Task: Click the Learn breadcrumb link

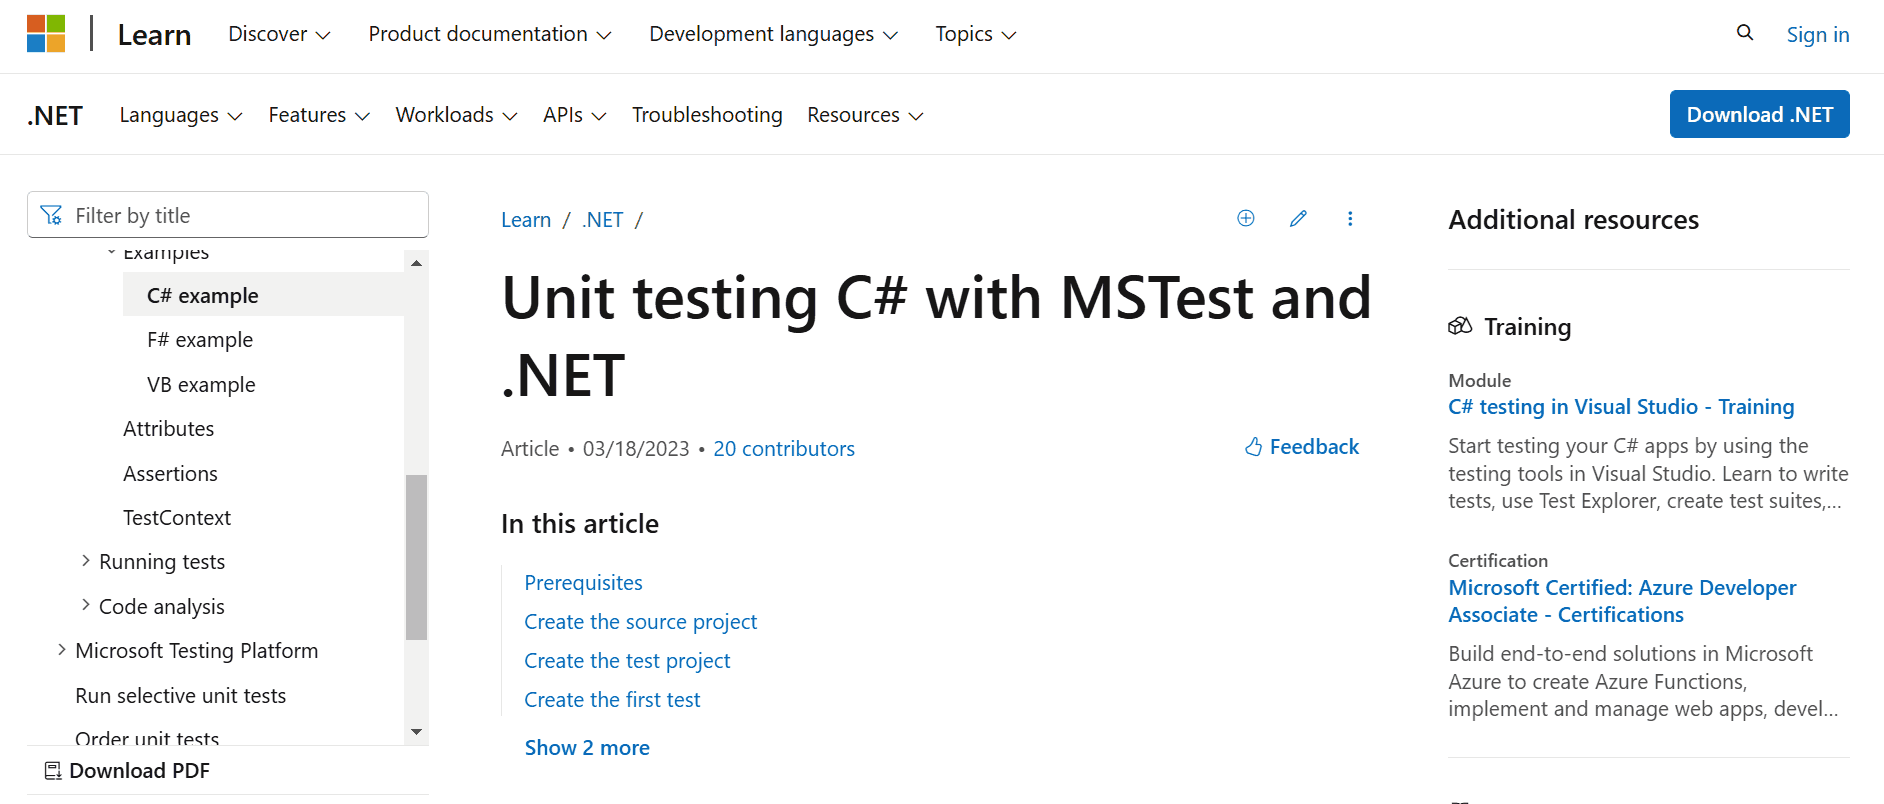Action: click(x=526, y=220)
